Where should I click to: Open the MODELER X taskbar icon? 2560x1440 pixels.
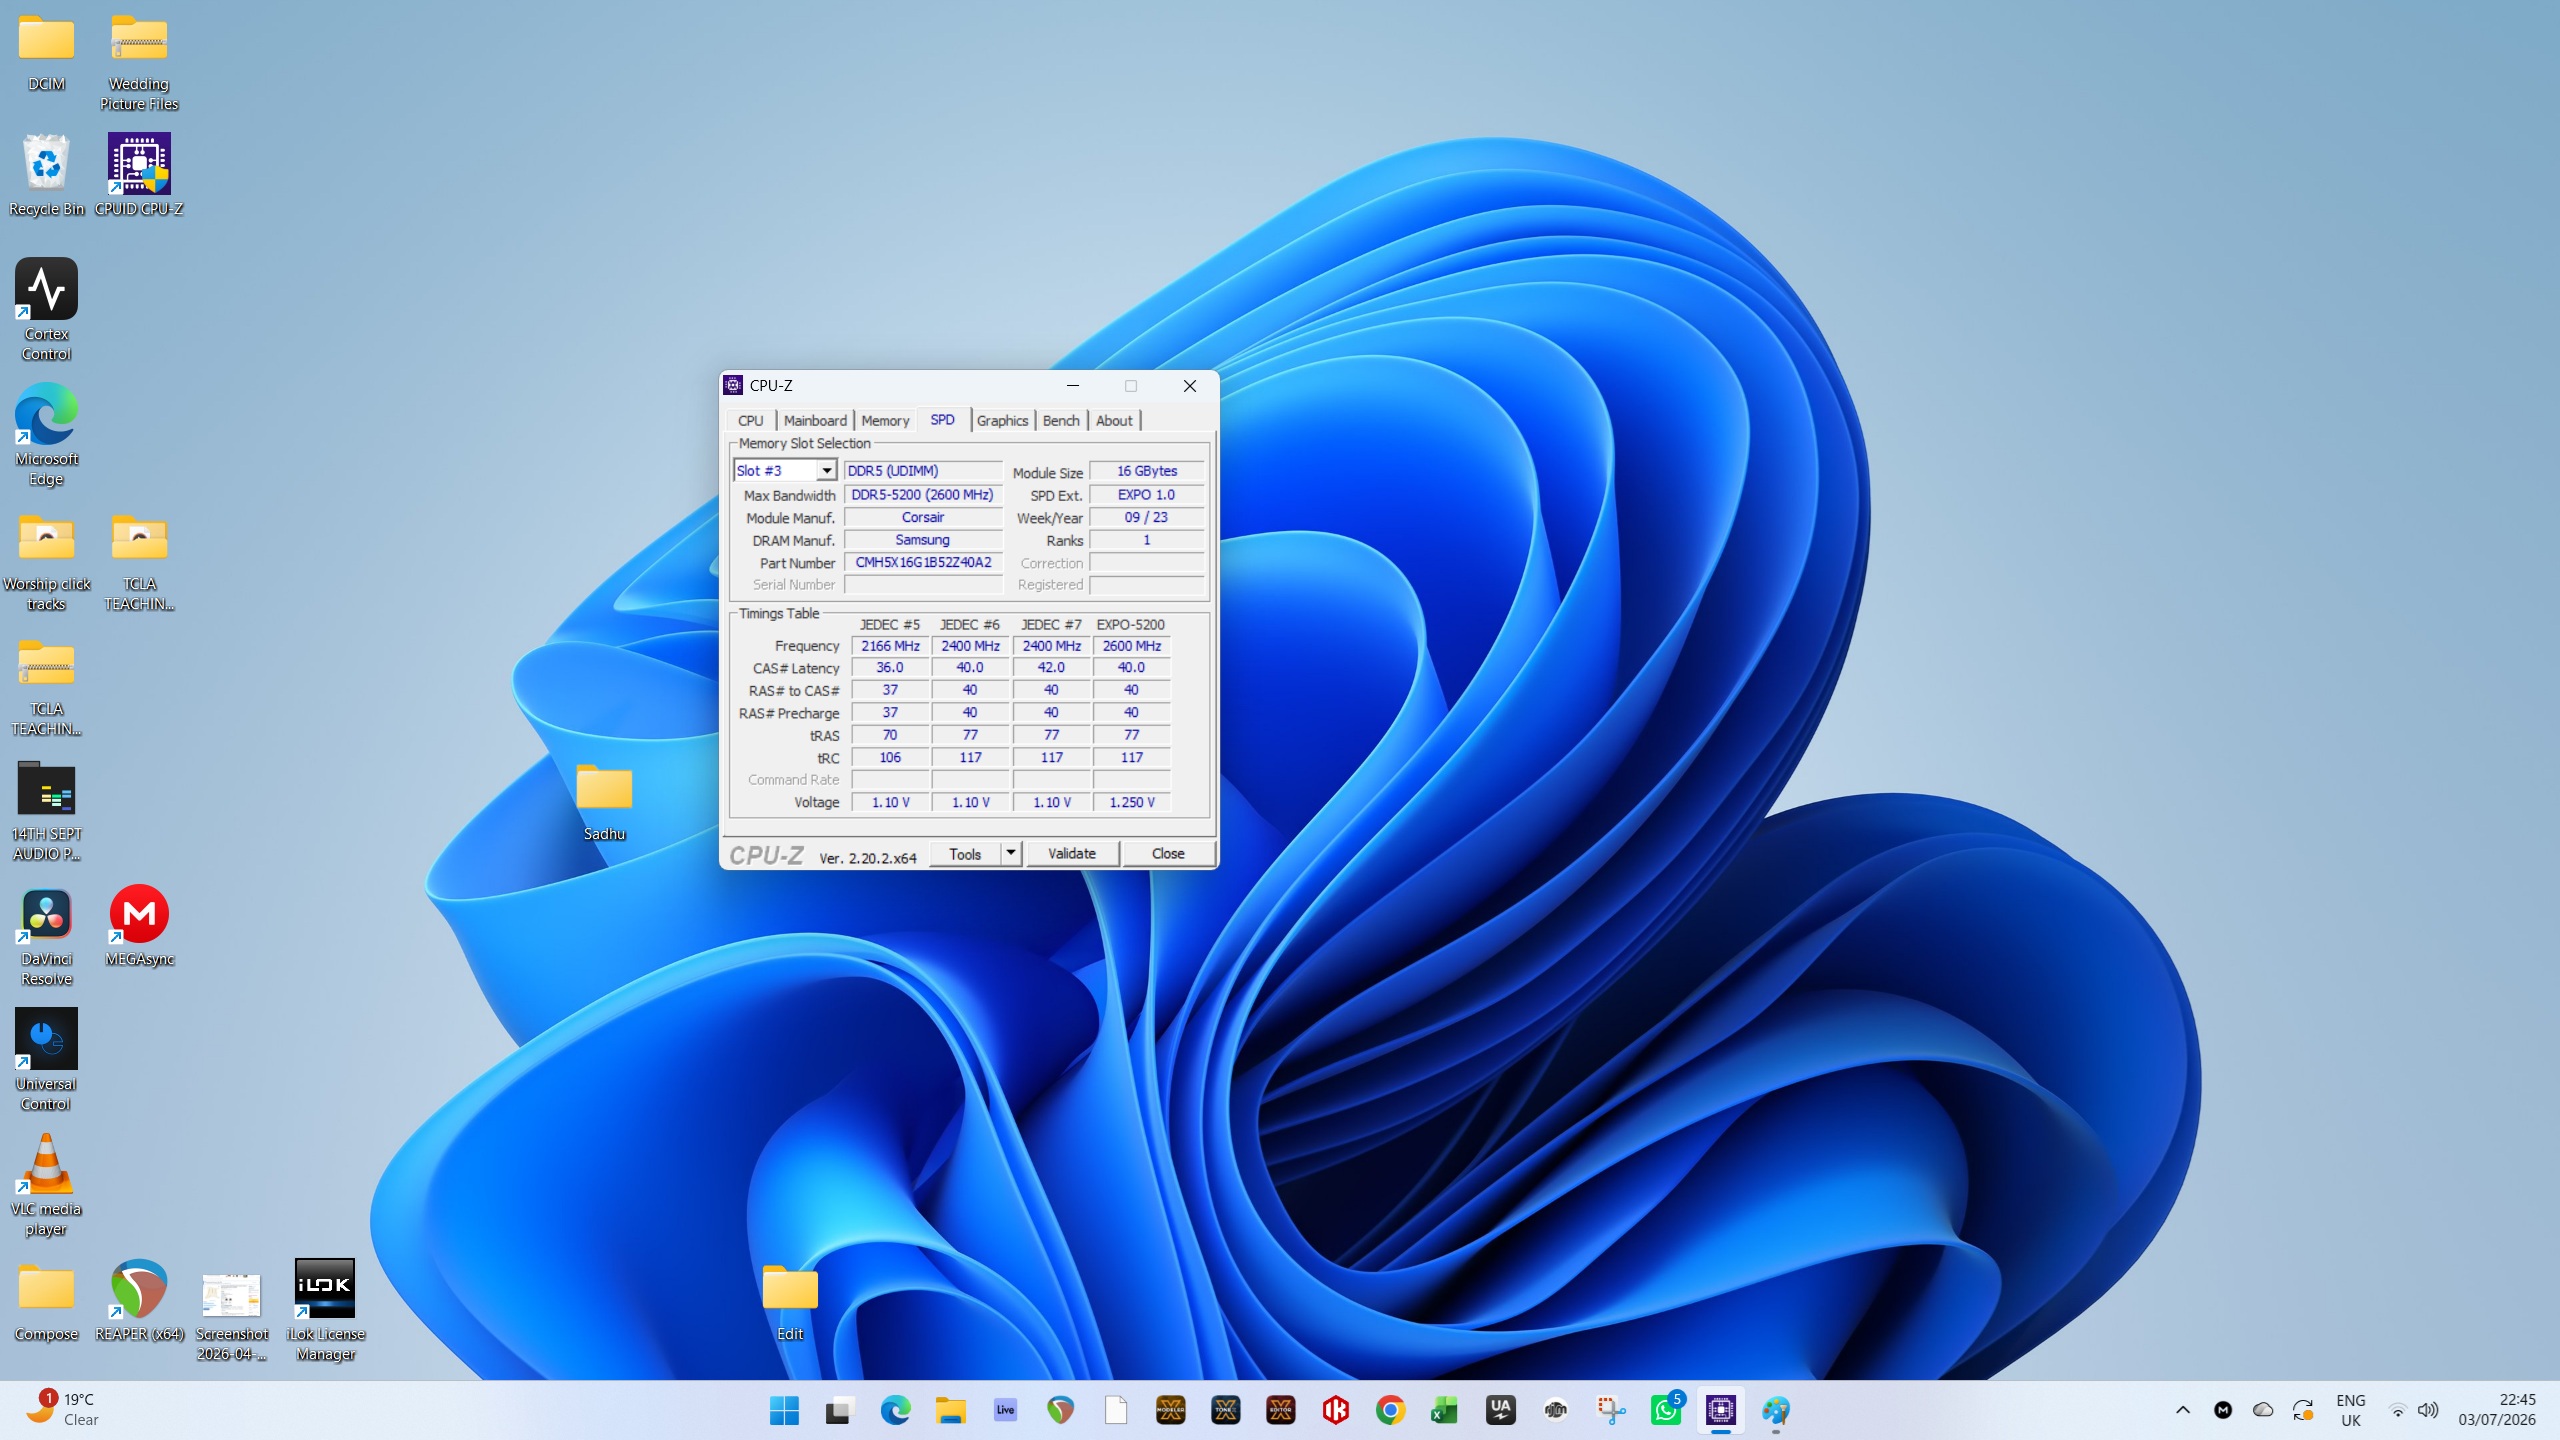tap(1170, 1410)
